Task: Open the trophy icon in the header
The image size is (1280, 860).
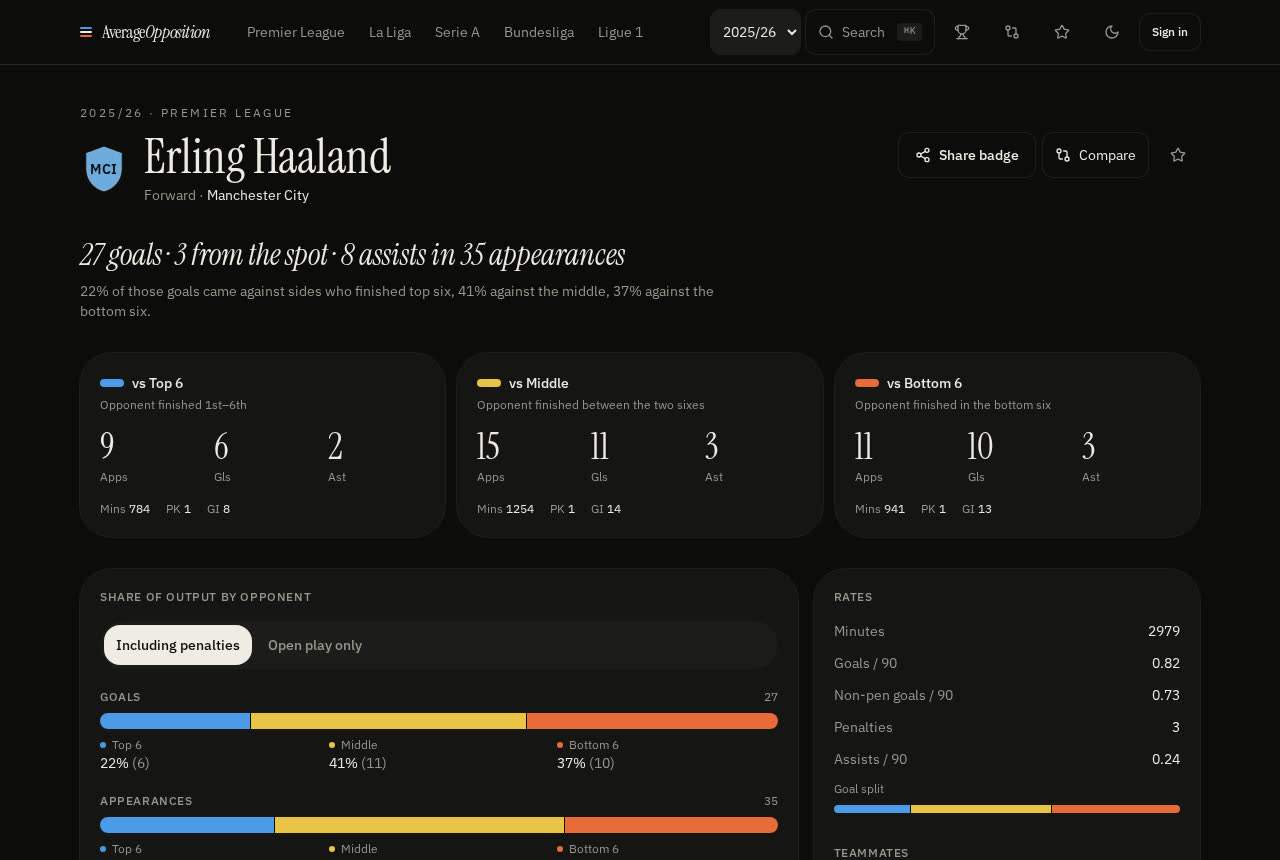Action: [962, 32]
